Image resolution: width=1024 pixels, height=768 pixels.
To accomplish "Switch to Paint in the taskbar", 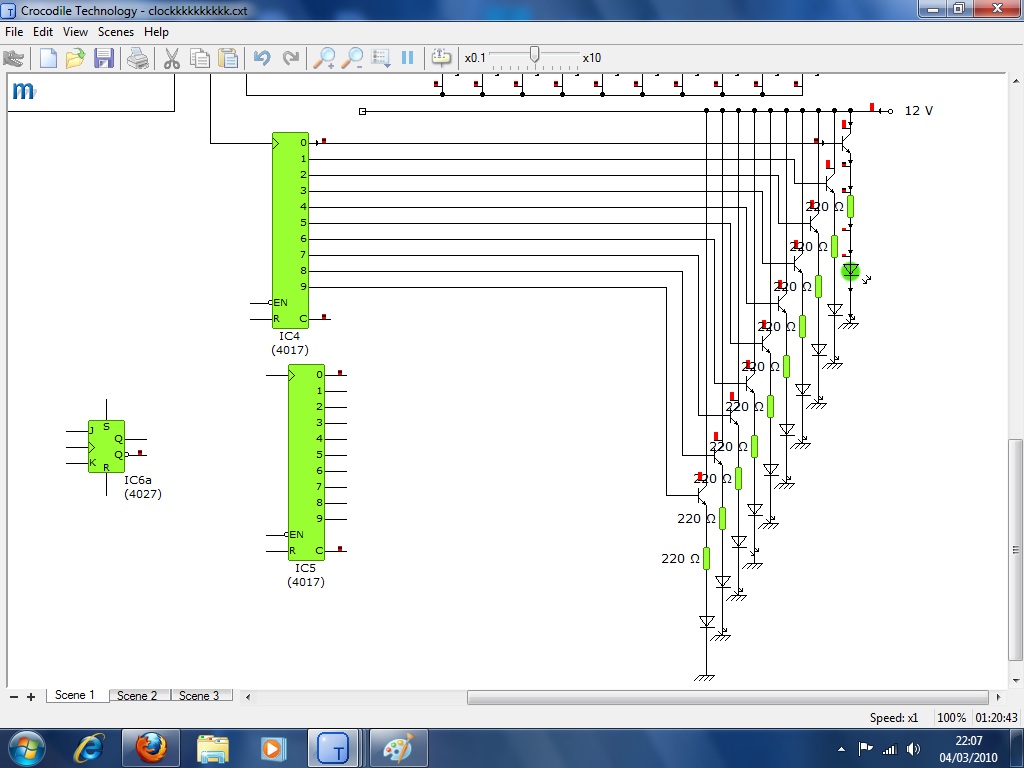I will point(399,748).
